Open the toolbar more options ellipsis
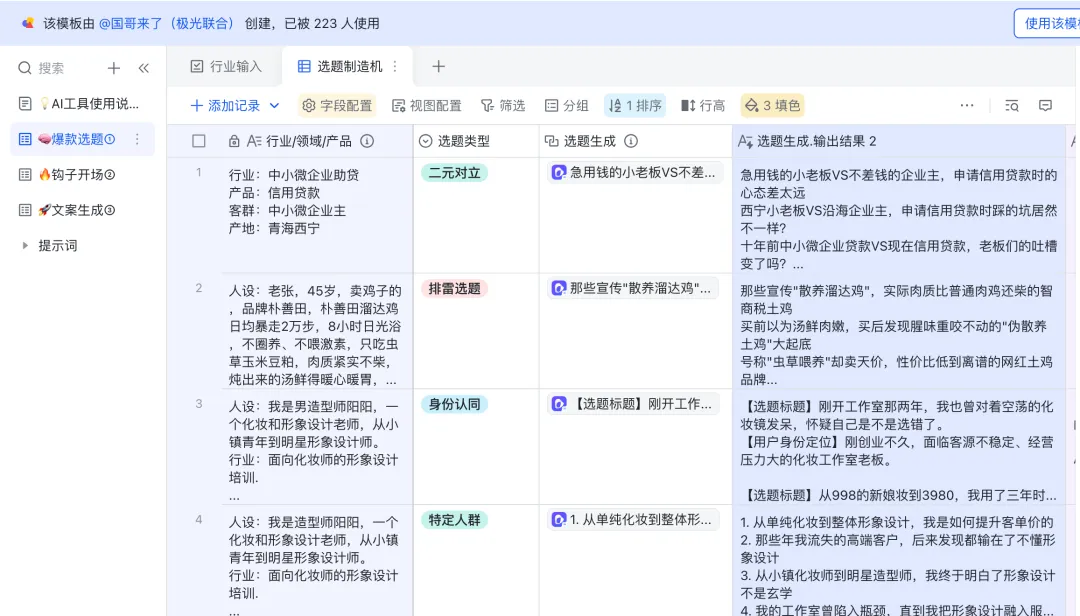The image size is (1080, 616). click(x=967, y=105)
